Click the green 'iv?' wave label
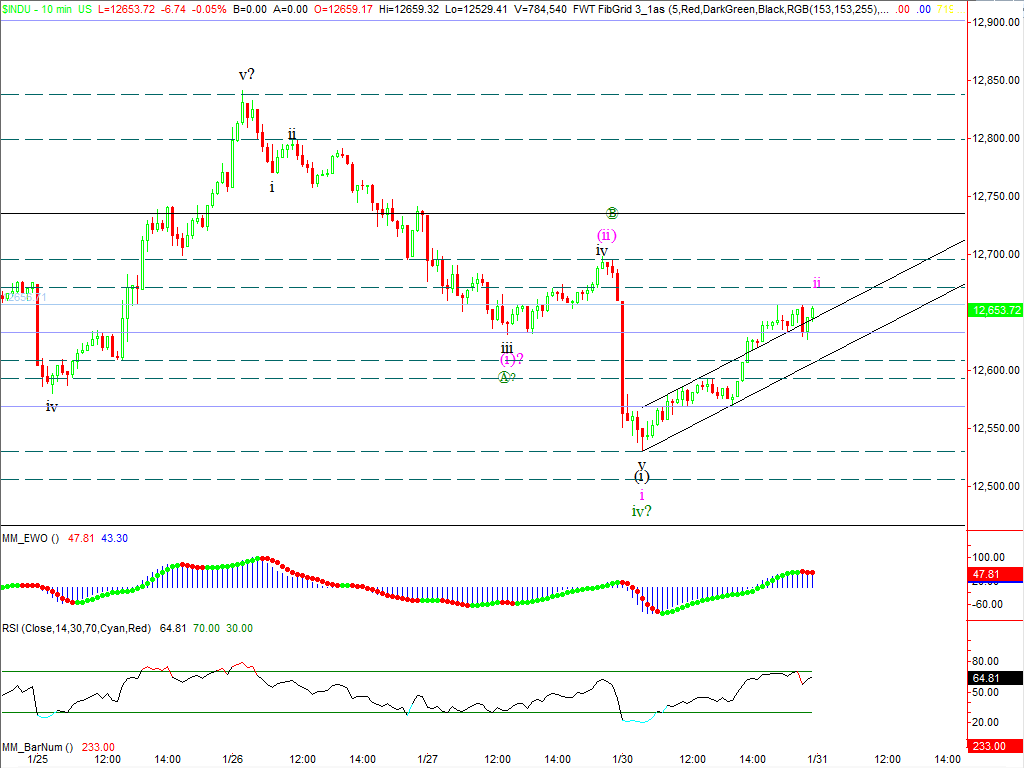Viewport: 1024px width, 768px height. [x=642, y=512]
